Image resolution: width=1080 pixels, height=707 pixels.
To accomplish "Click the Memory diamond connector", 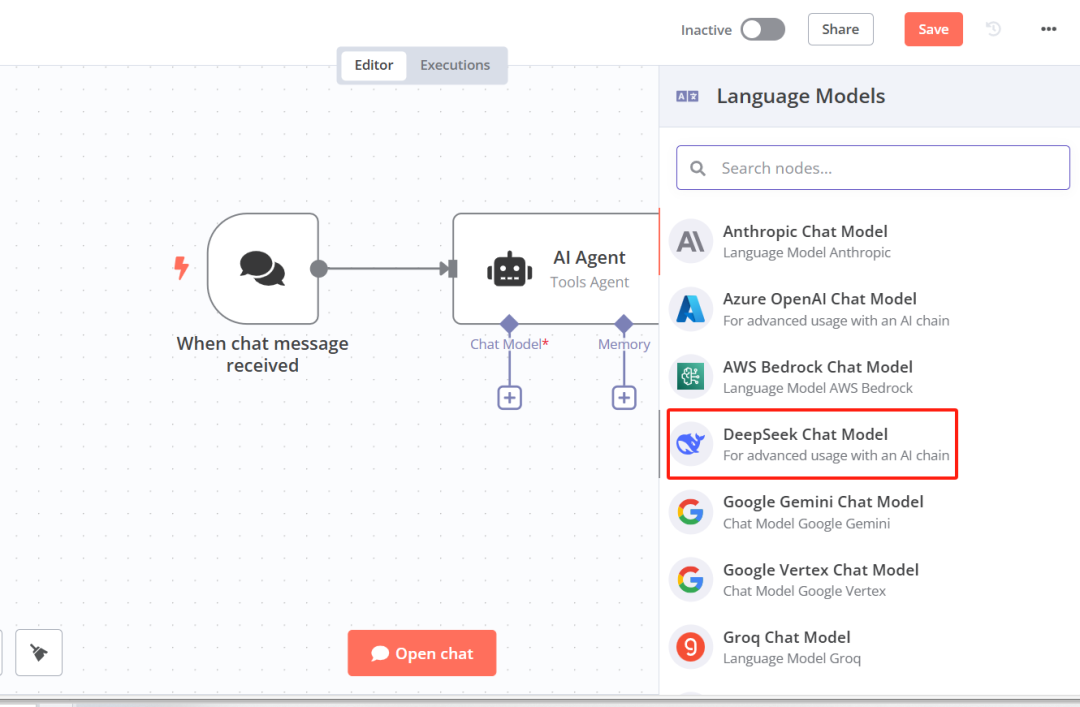I will coord(624,324).
